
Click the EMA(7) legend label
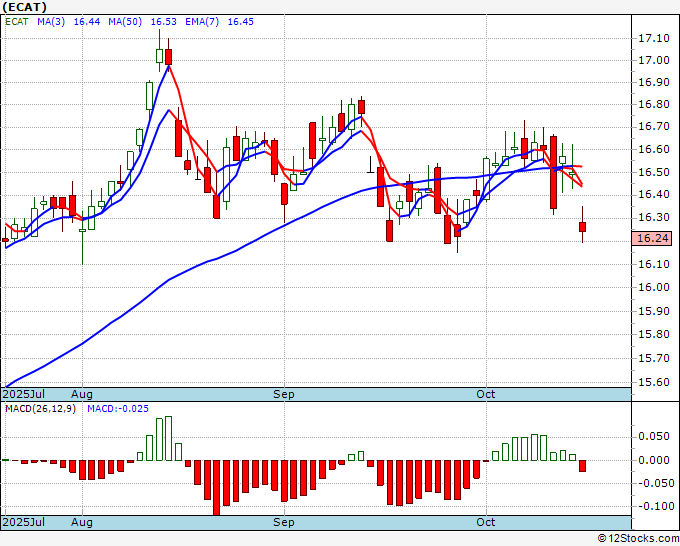(x=202, y=22)
